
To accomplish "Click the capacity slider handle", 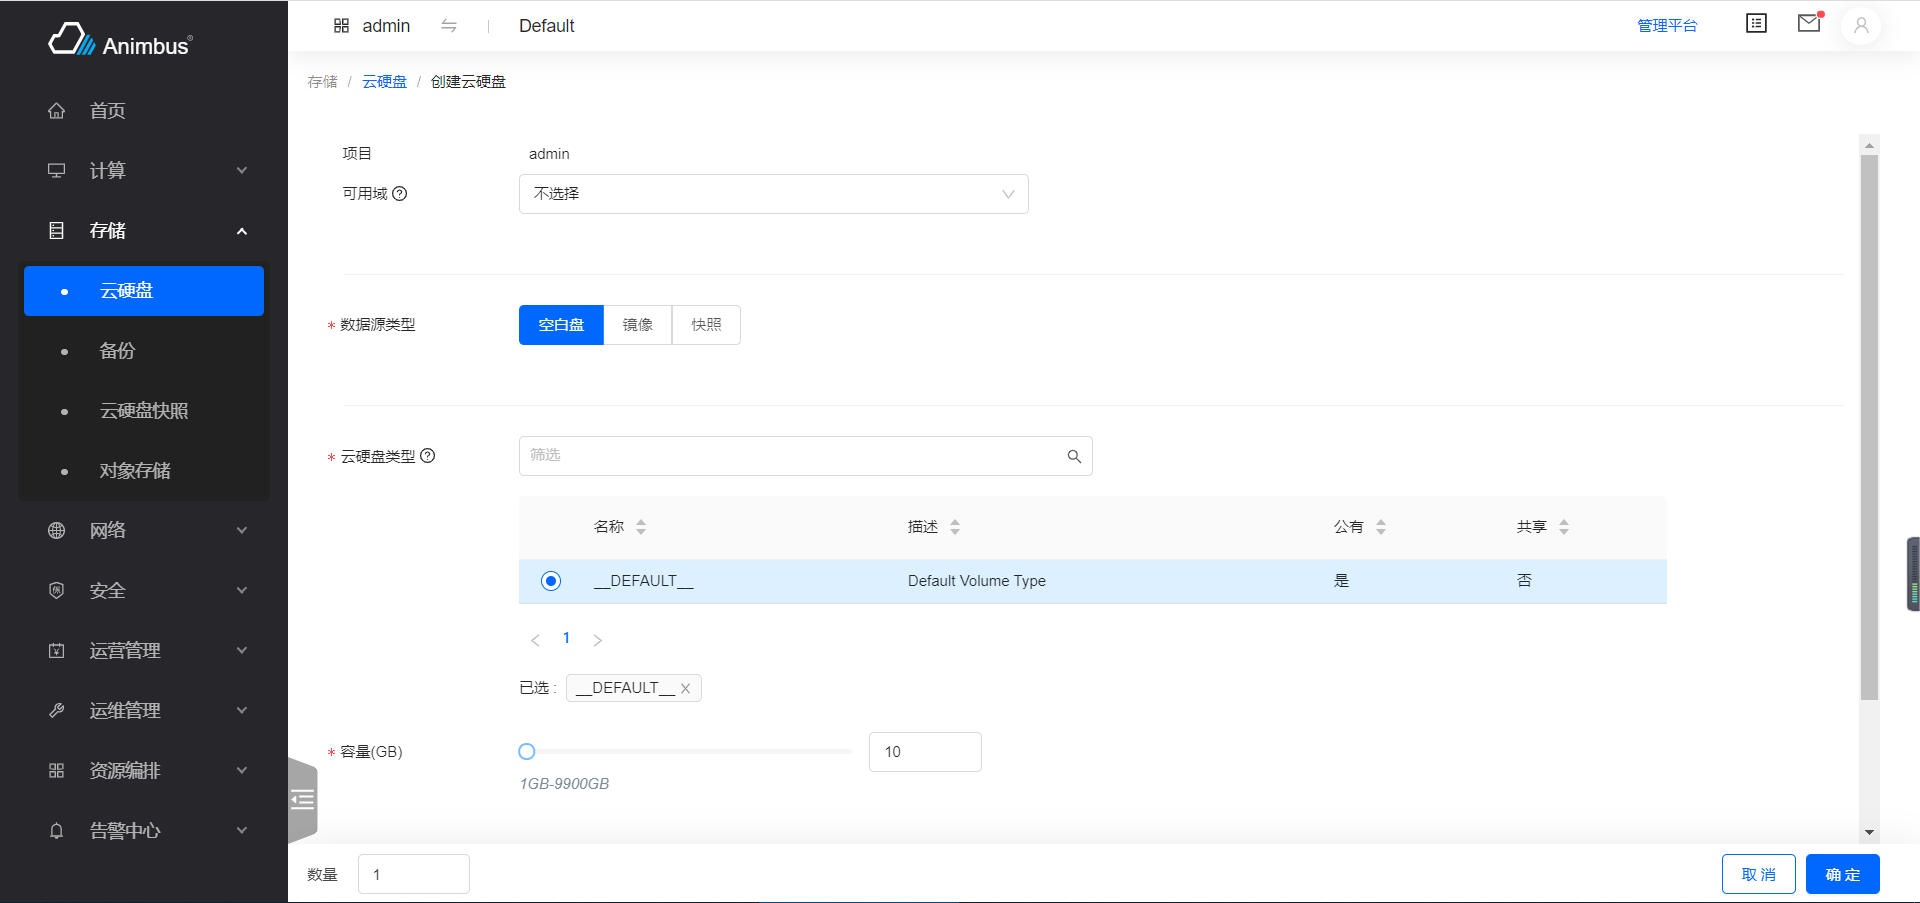I will (x=527, y=752).
